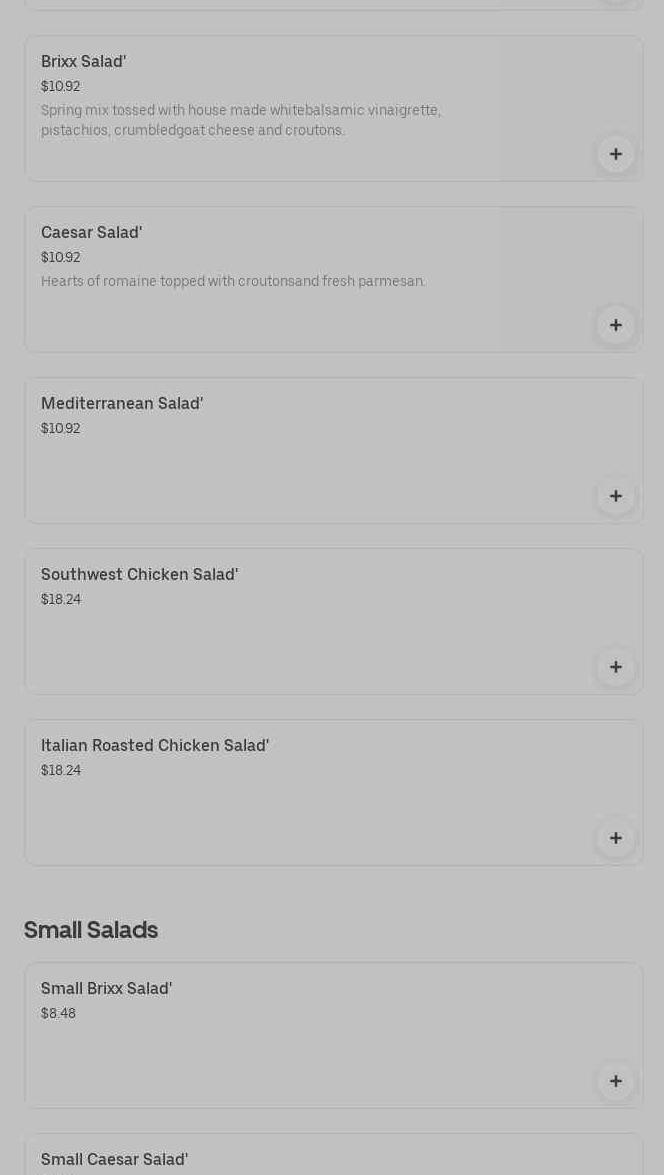664x1175 pixels.
Task: Open the Caesar Salad item title
Action: 92,233
